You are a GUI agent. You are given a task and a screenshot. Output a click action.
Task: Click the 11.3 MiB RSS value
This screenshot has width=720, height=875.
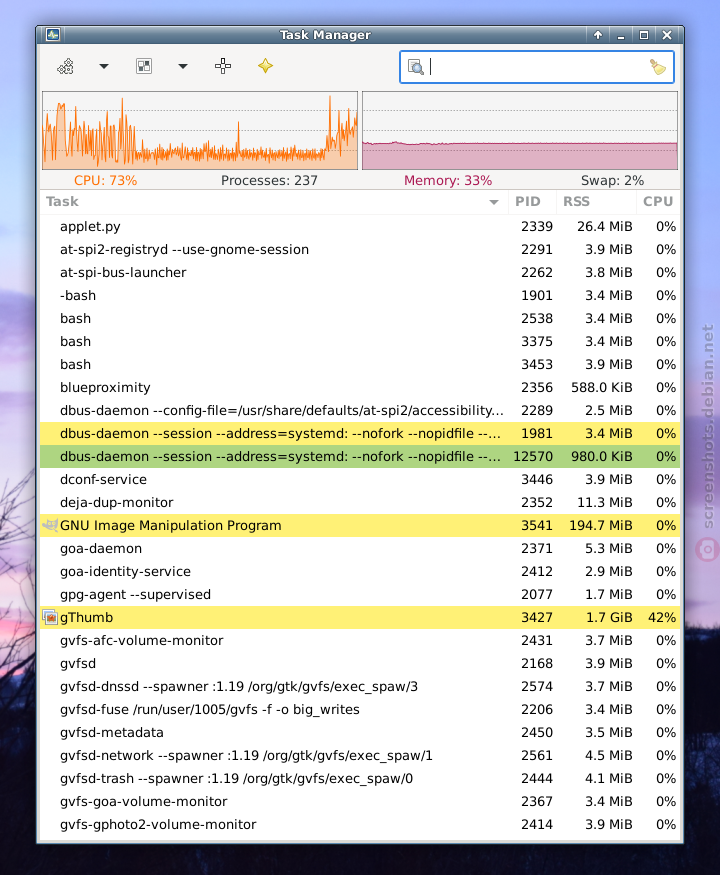coord(605,502)
